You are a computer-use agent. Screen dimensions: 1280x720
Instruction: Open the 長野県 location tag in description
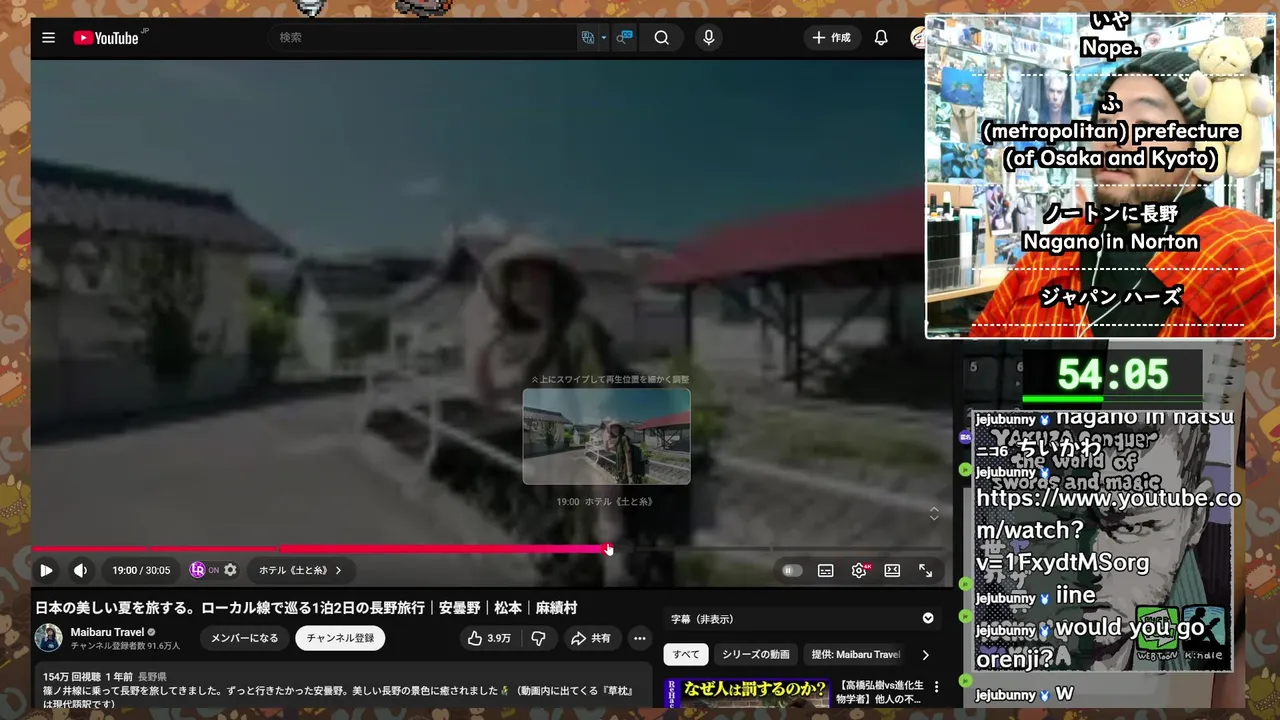(153, 677)
